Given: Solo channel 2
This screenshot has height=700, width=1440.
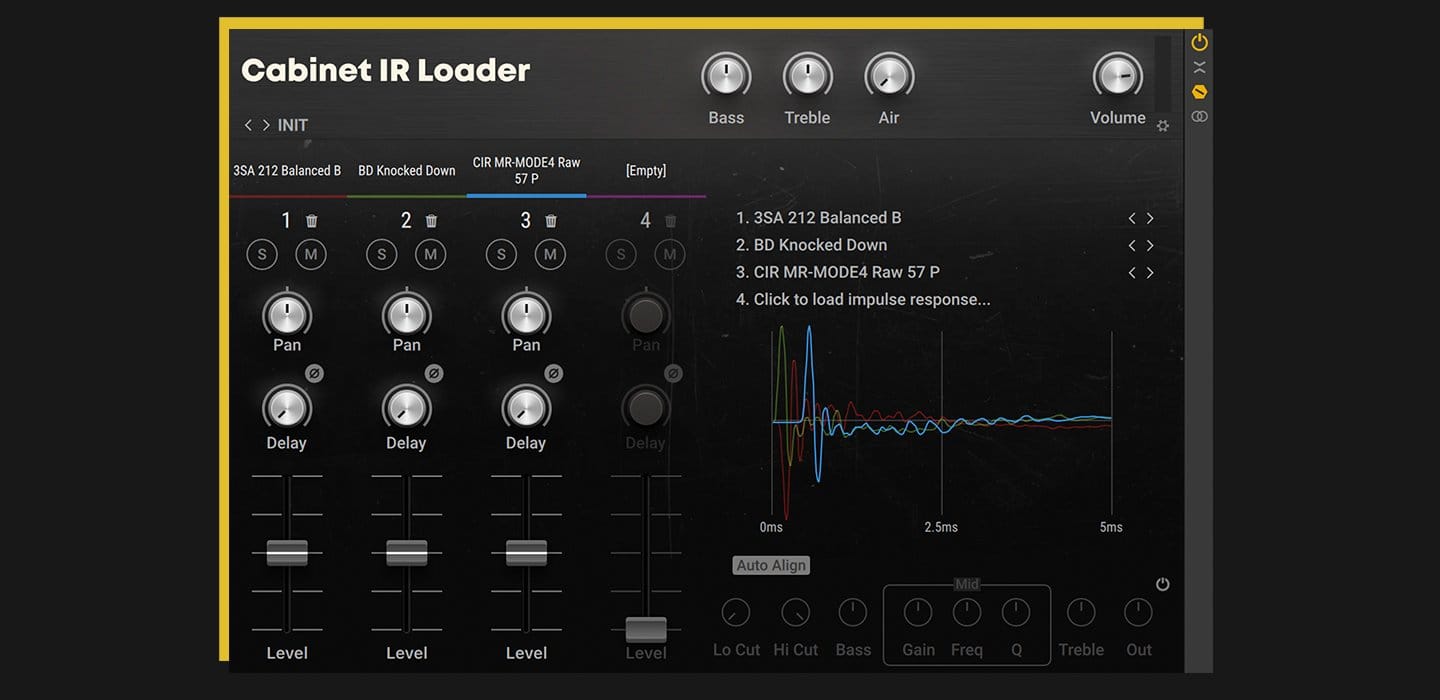Looking at the screenshot, I should click(381, 255).
